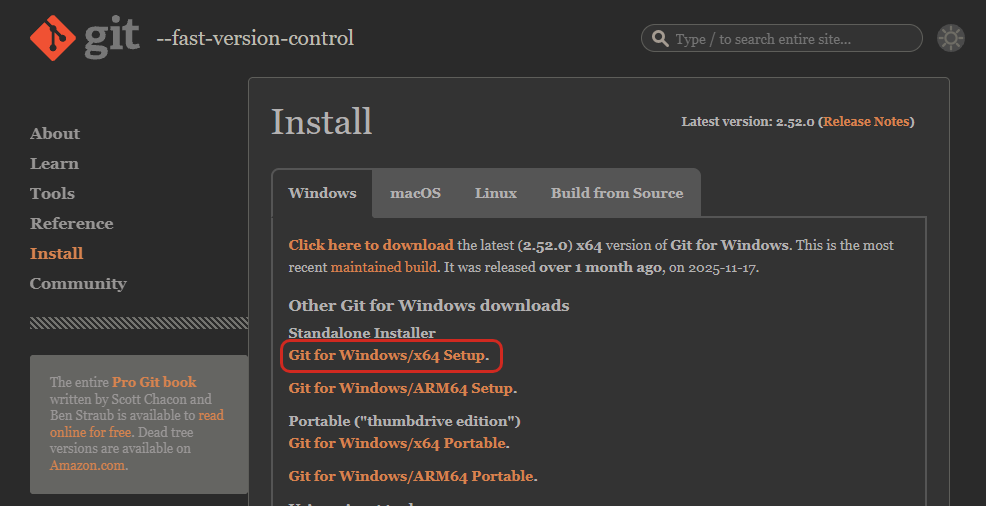
Task: Click into the site search field
Action: click(782, 38)
